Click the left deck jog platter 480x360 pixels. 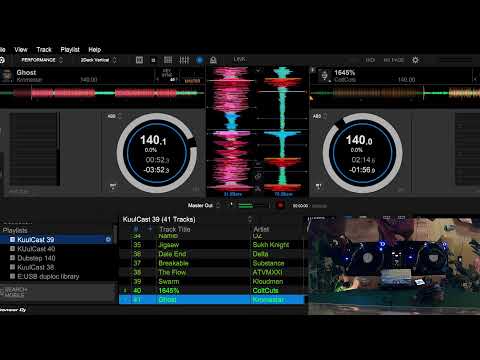(x=157, y=153)
